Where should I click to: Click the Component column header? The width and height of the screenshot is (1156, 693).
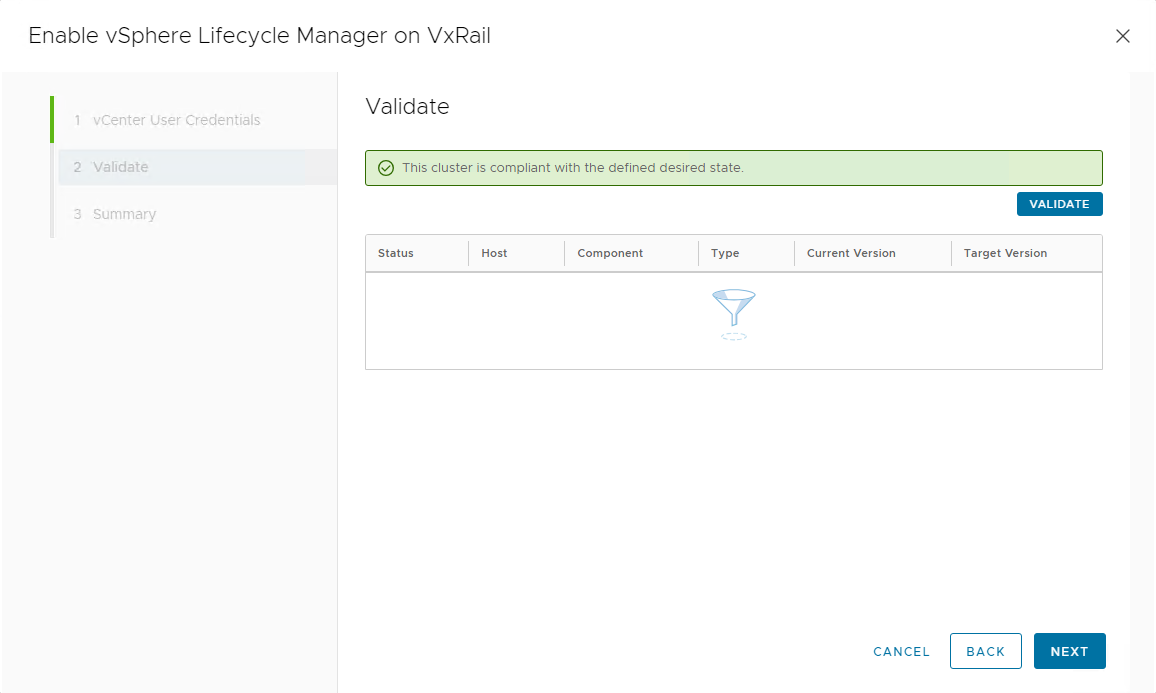[x=610, y=253]
